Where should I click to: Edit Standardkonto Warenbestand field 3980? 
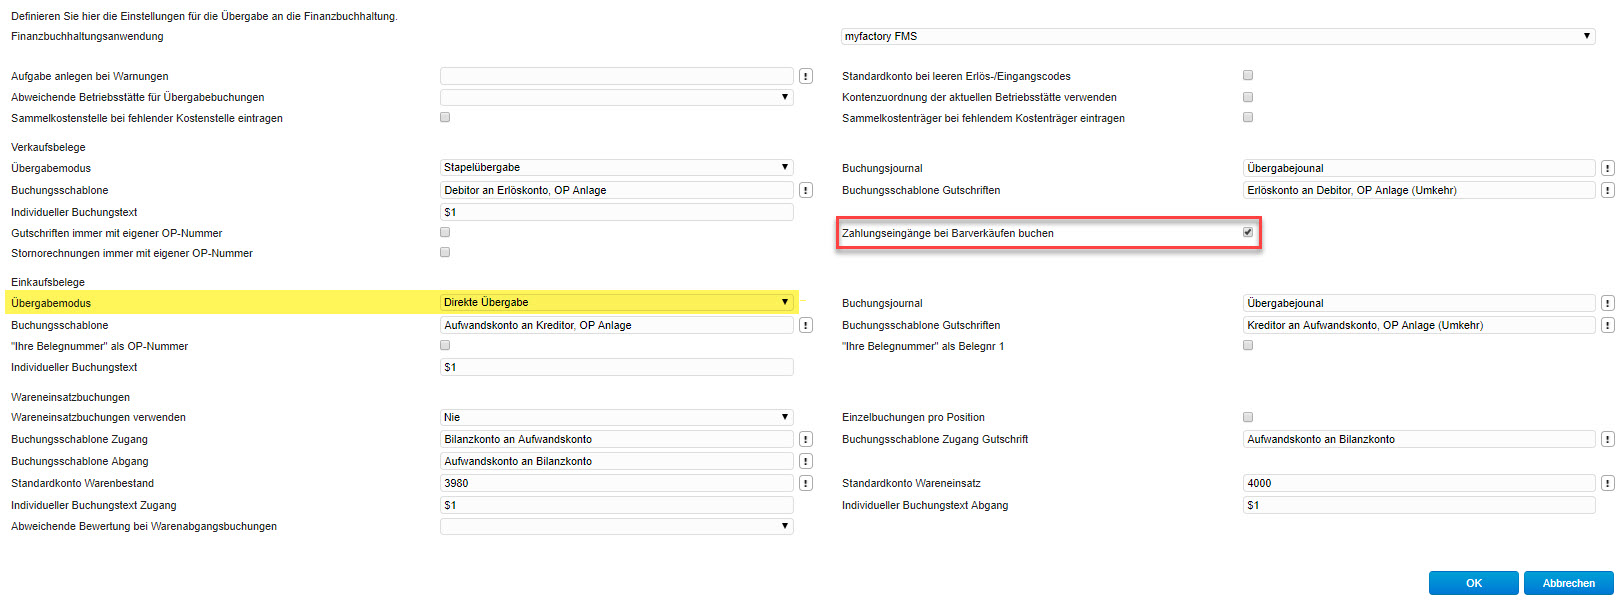tap(617, 483)
